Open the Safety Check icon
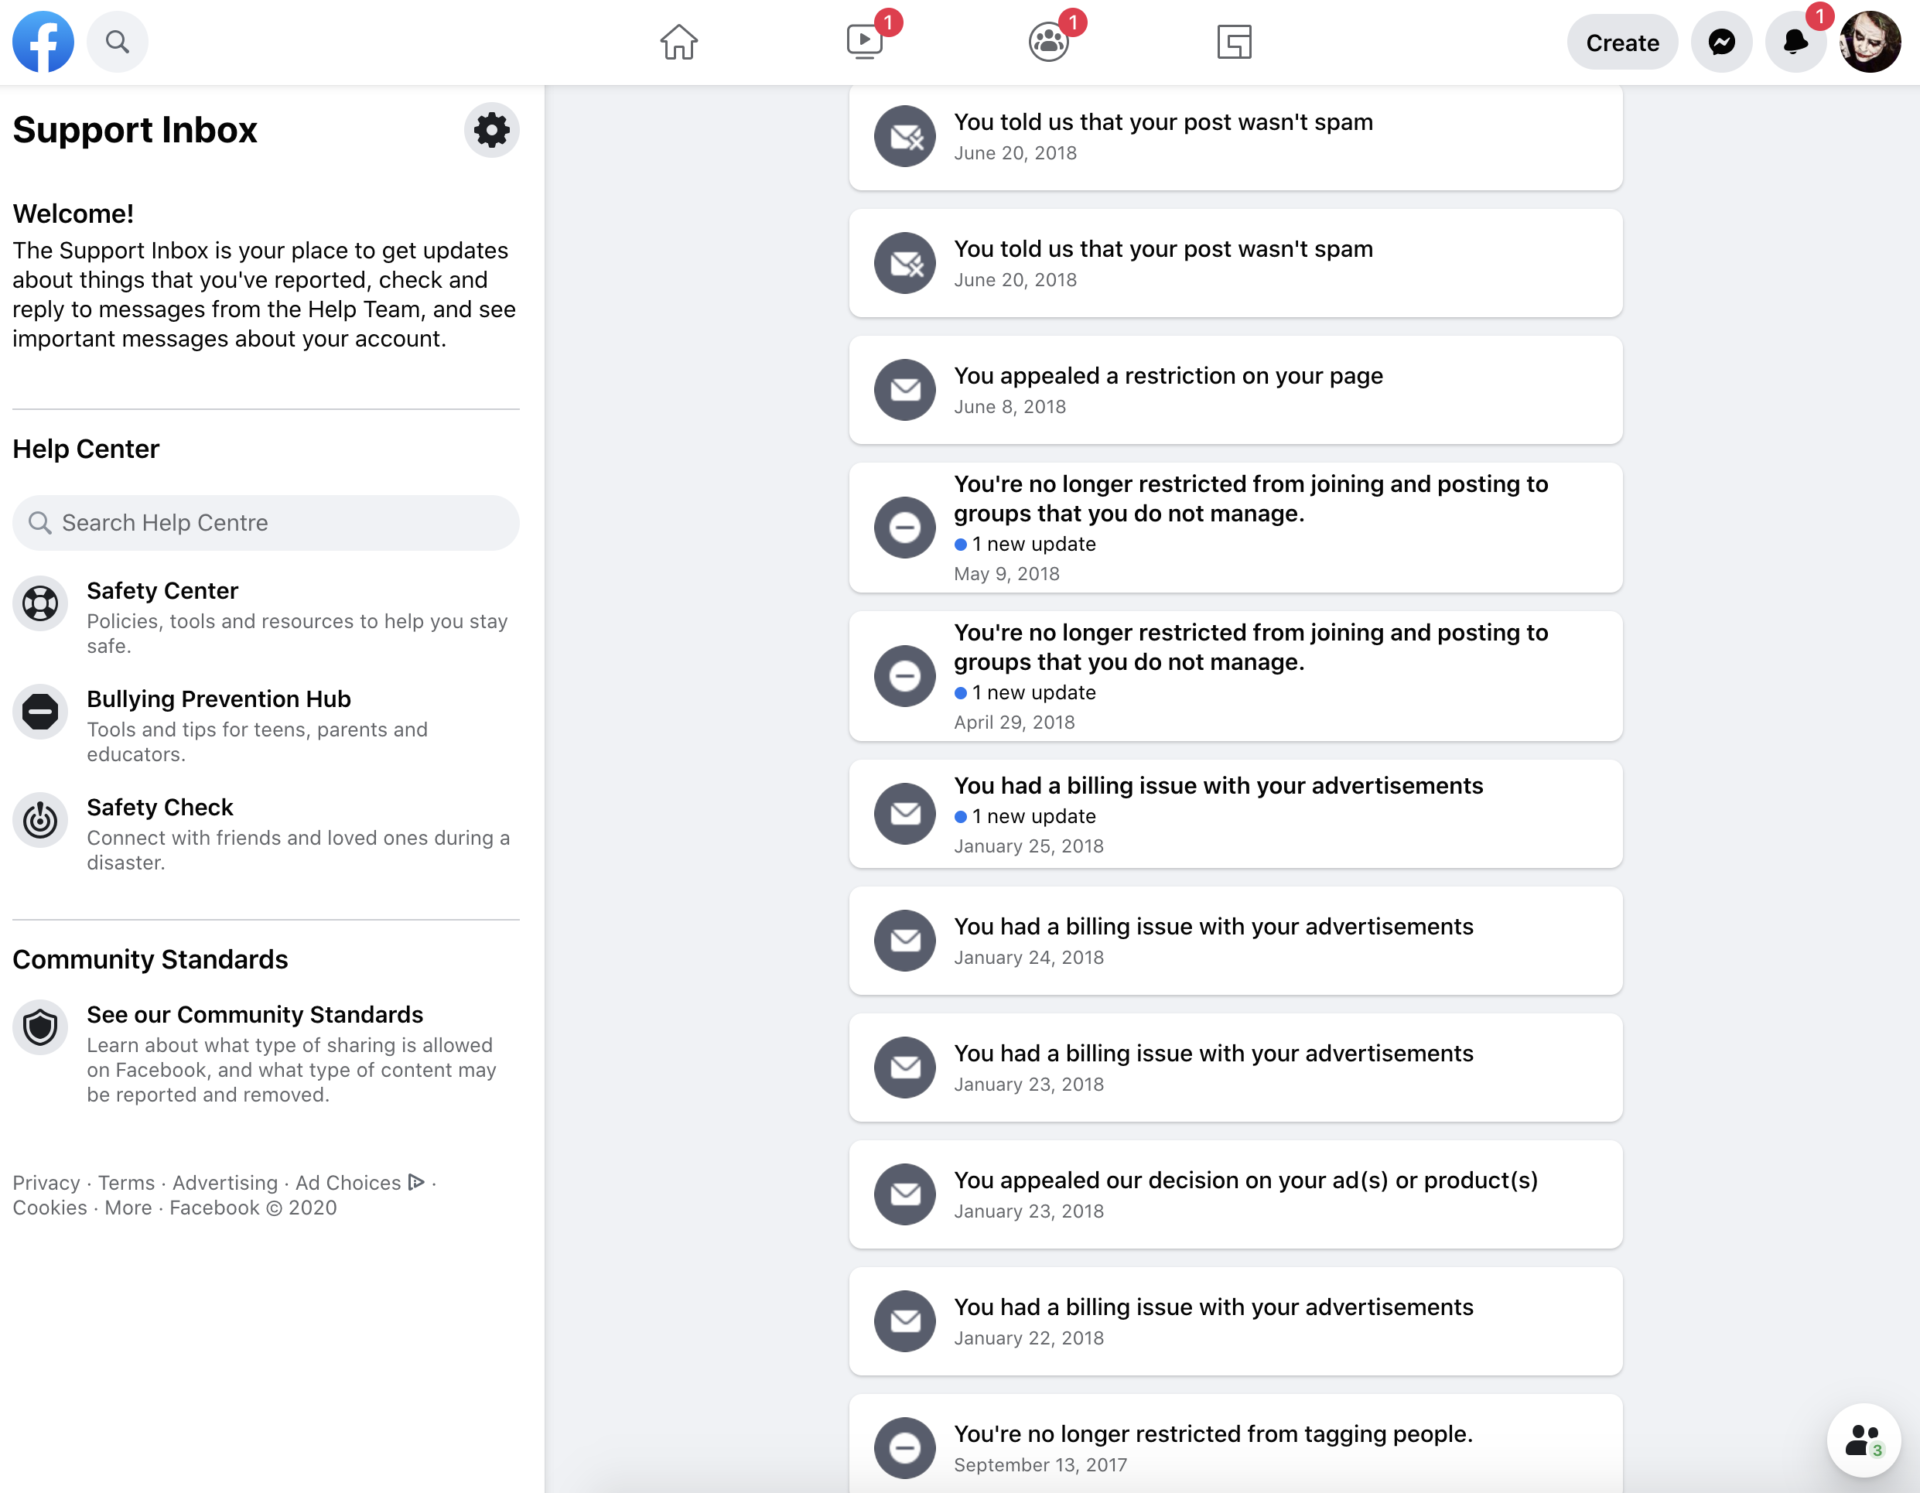Screen dimensions: 1920x1493 (40, 820)
